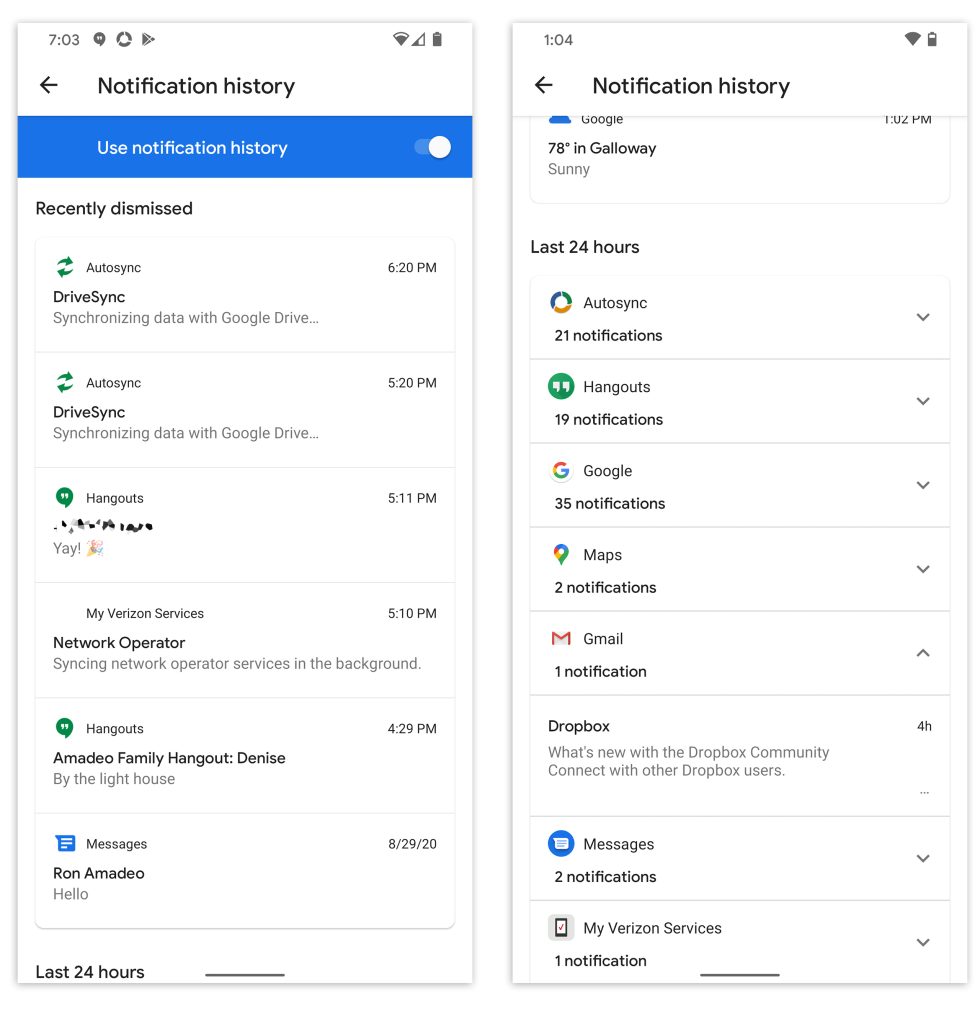Tap the hangouts status icon in the left status bar
This screenshot has width=980, height=1024.
coord(99,39)
